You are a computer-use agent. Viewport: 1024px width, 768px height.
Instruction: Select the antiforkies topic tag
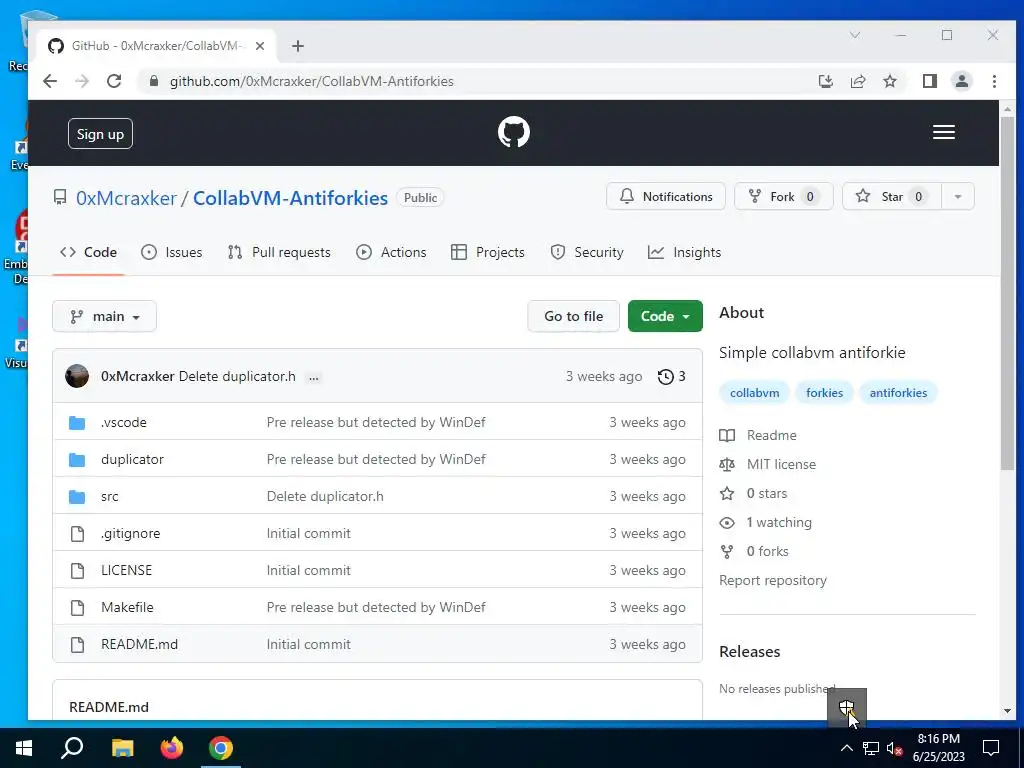pyautogui.click(x=898, y=392)
